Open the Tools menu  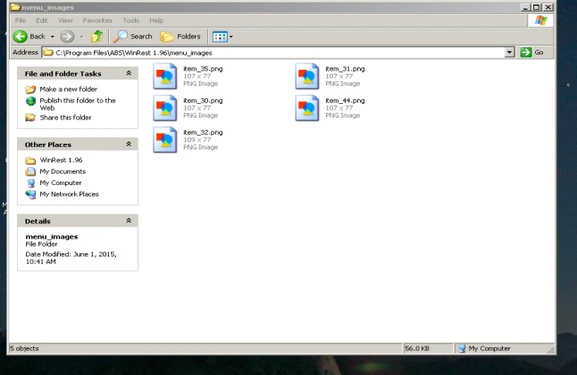pos(131,21)
